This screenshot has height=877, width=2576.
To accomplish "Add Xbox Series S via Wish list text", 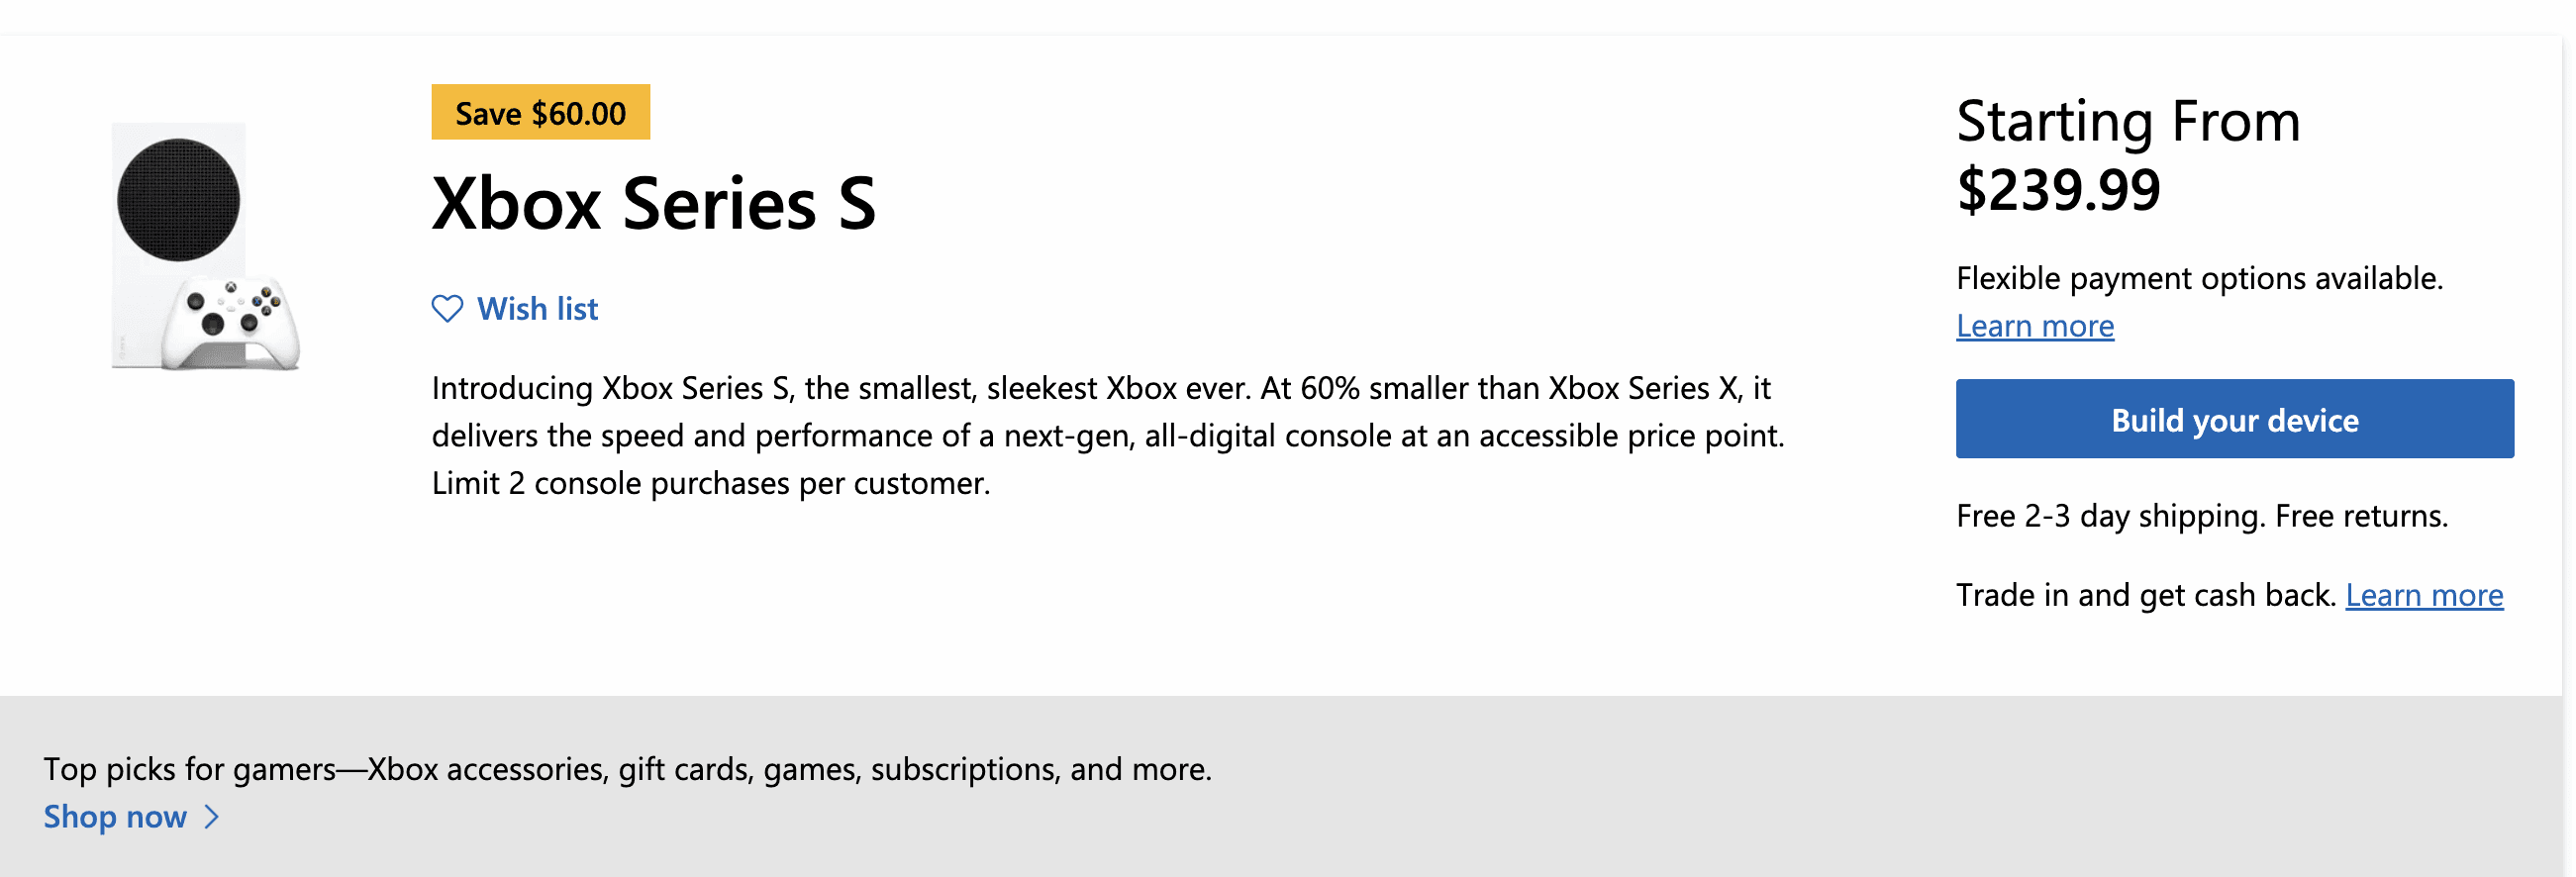I will pos(537,309).
